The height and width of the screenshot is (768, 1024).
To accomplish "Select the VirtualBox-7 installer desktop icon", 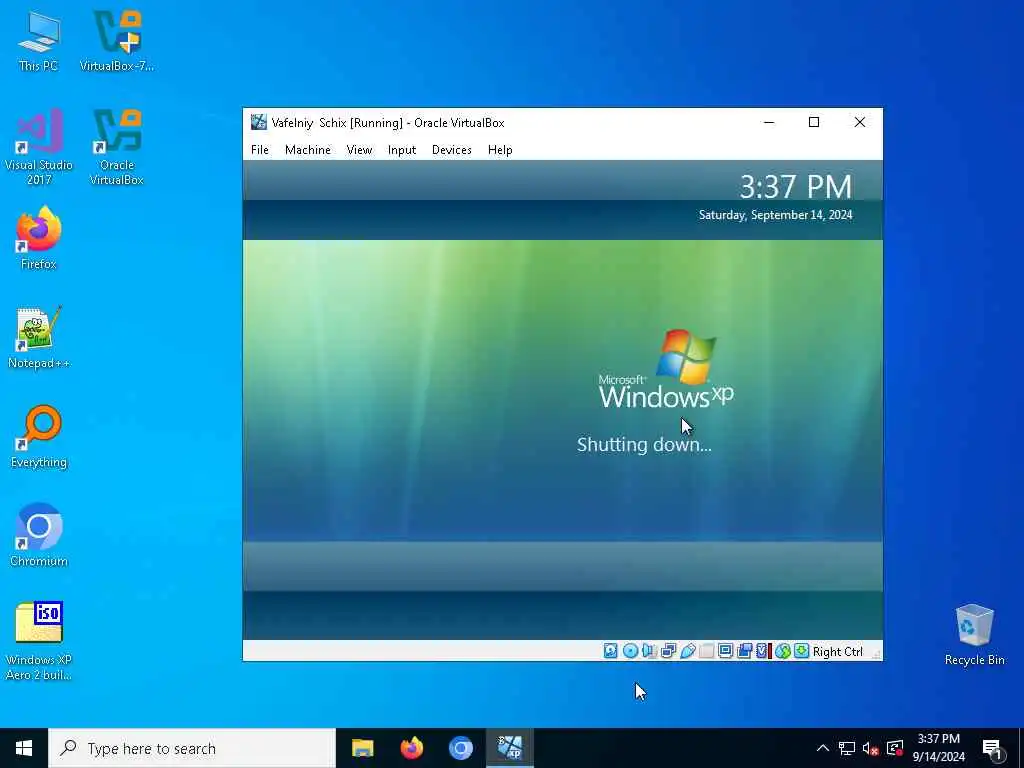I will (117, 41).
